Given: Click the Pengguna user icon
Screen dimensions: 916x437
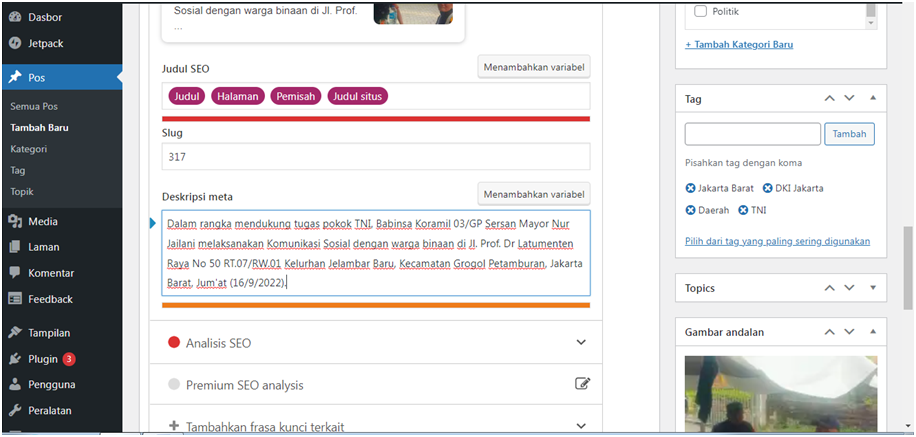Looking at the screenshot, I should click(x=15, y=384).
